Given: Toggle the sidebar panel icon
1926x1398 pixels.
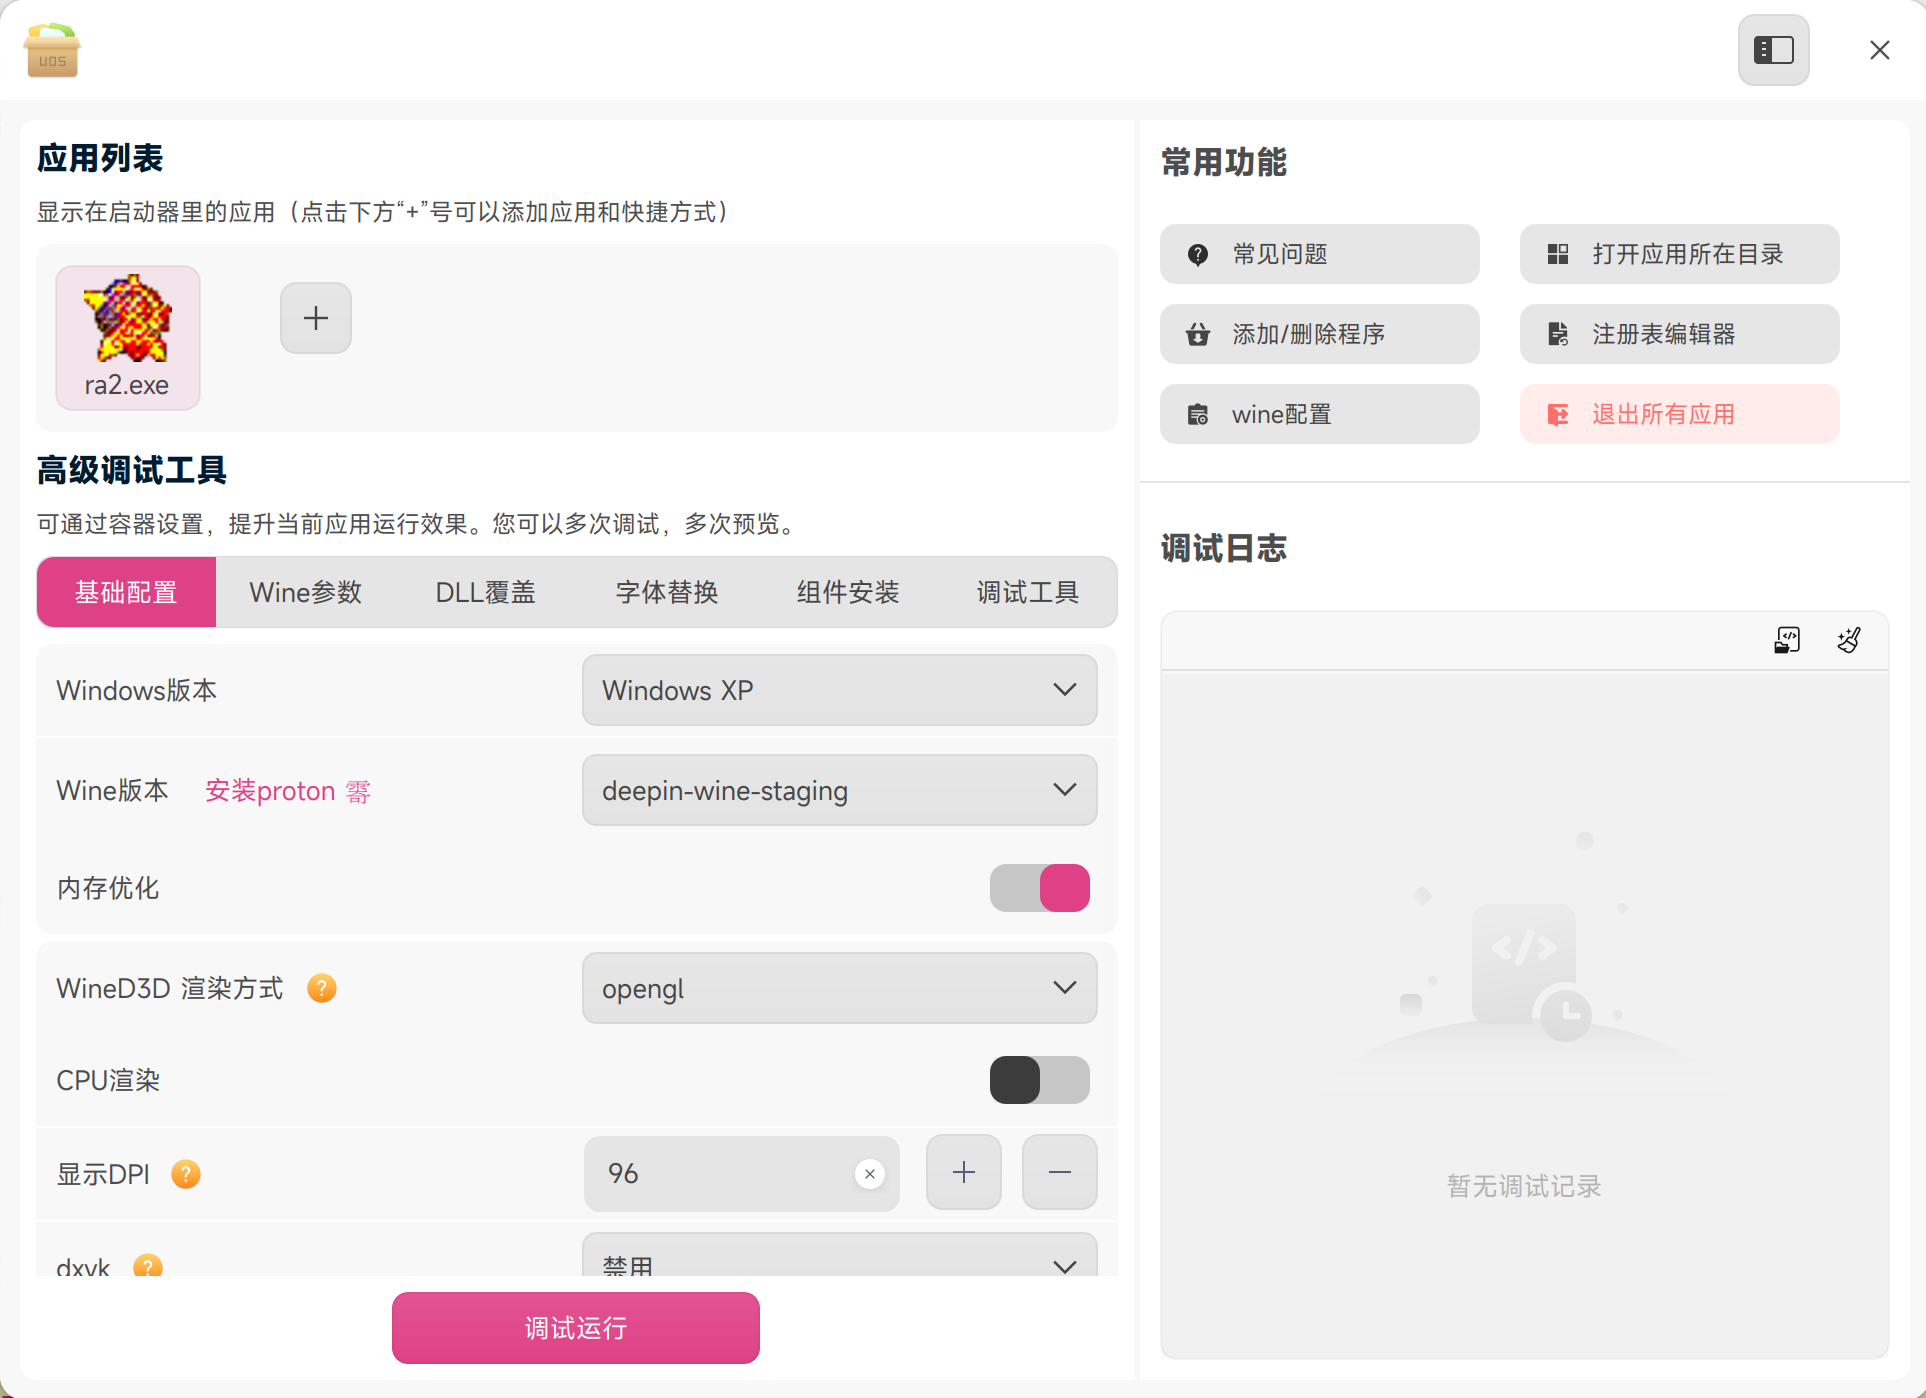Looking at the screenshot, I should pyautogui.click(x=1773, y=50).
